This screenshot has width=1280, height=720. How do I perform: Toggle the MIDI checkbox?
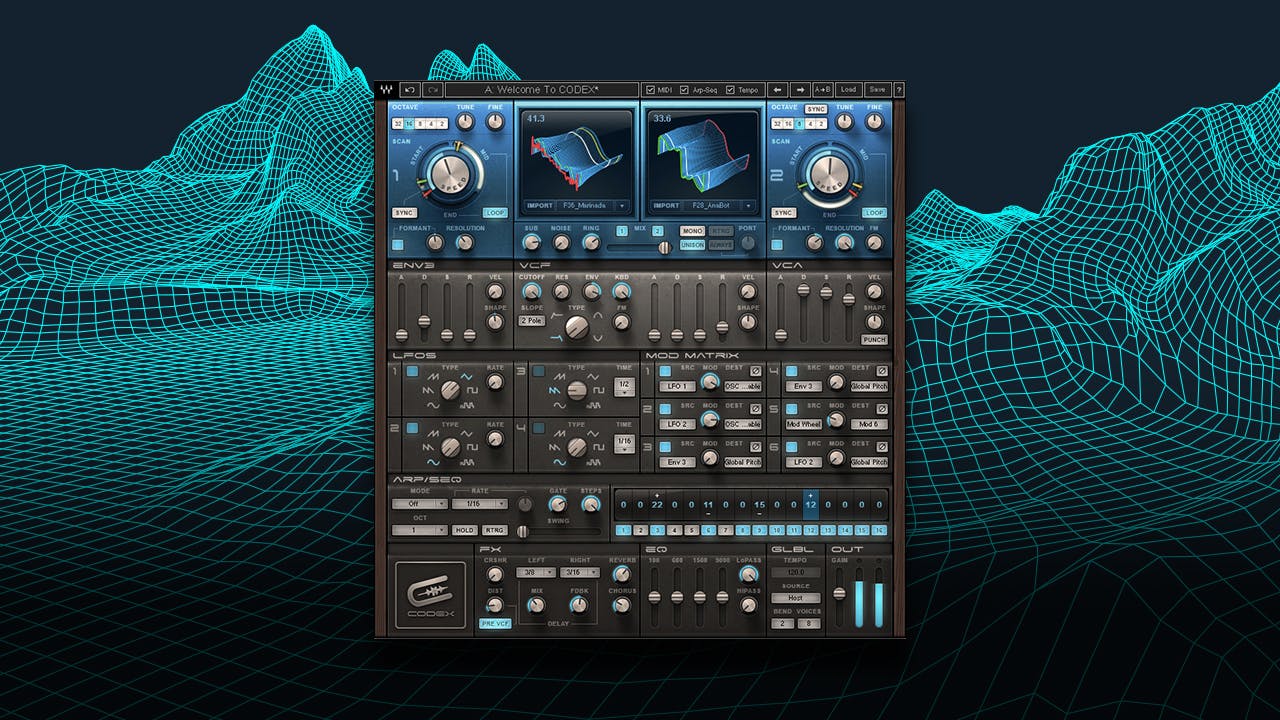pyautogui.click(x=650, y=89)
